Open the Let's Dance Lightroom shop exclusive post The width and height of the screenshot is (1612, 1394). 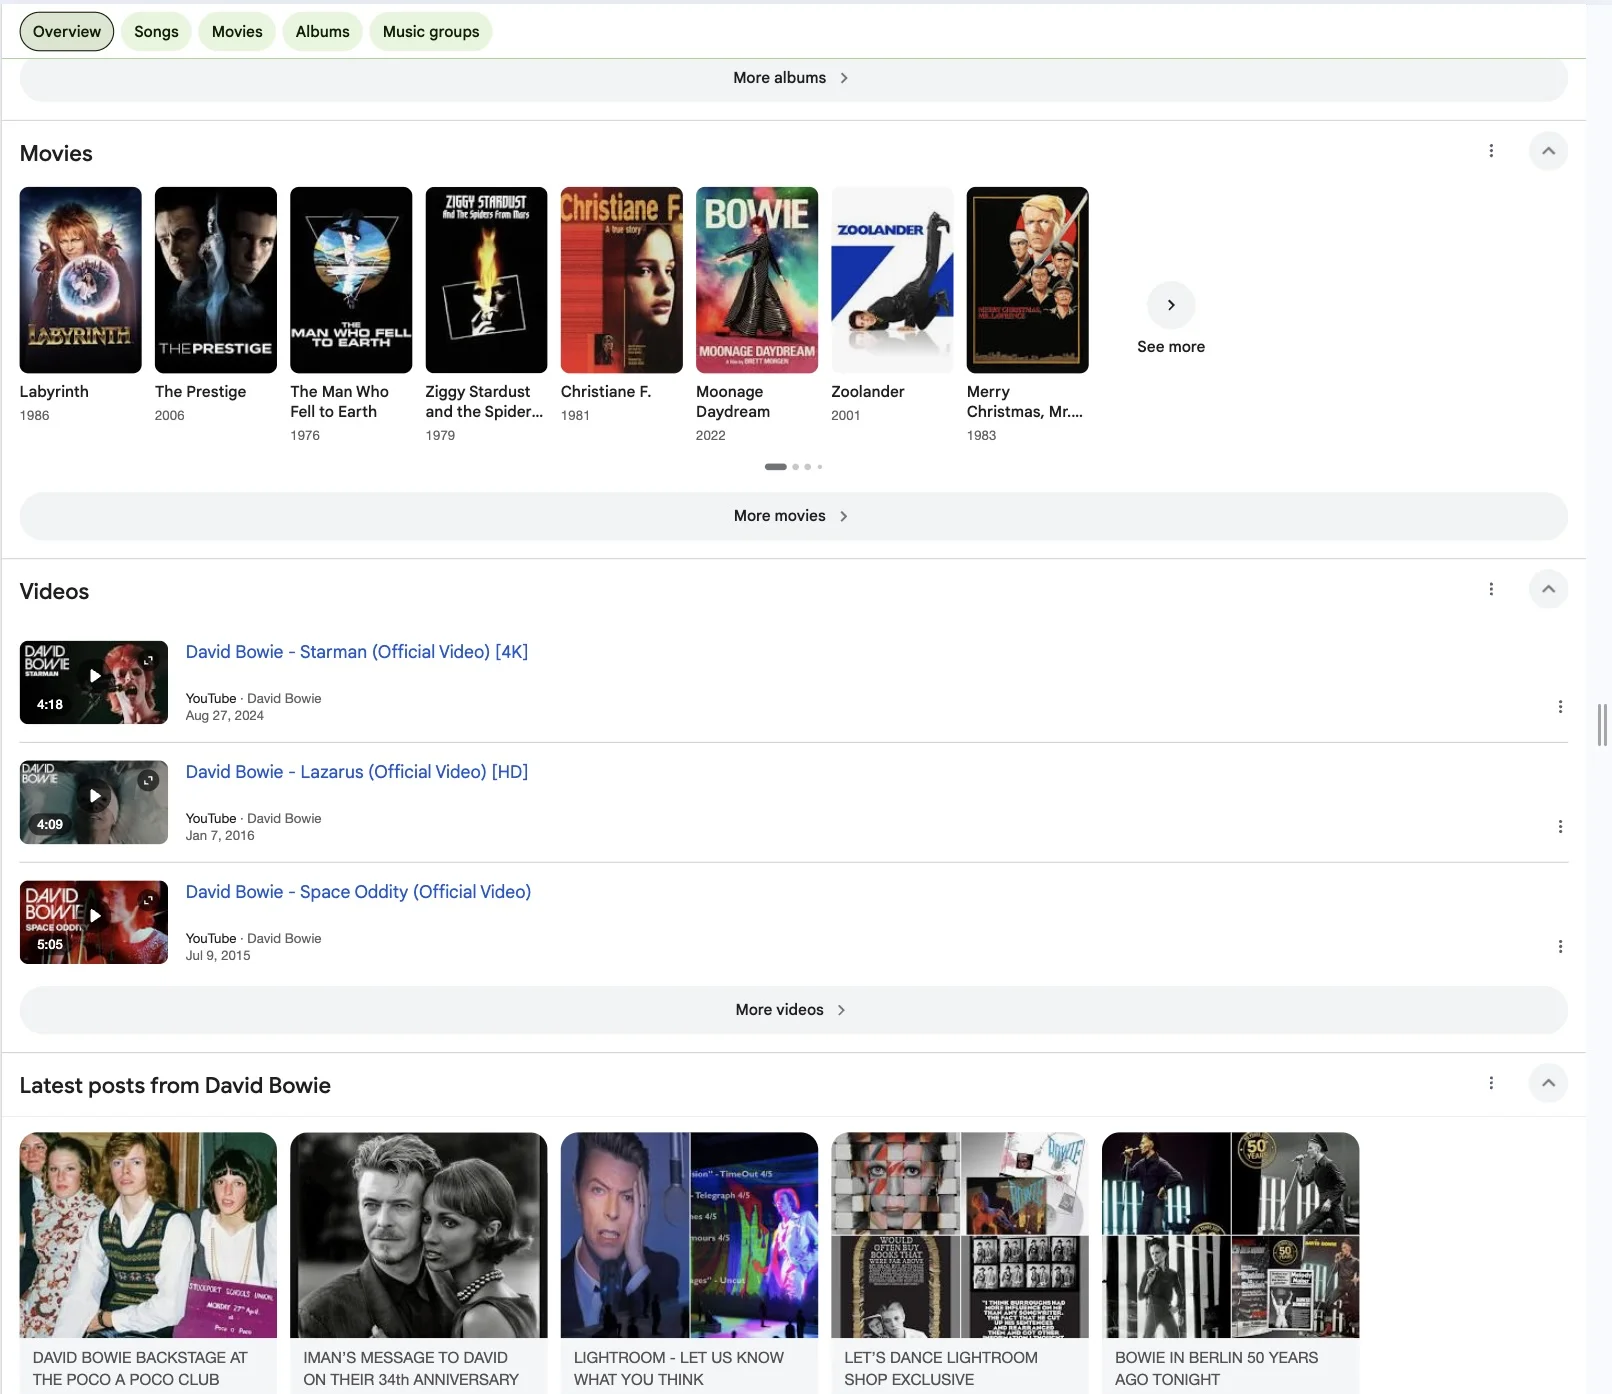960,1262
